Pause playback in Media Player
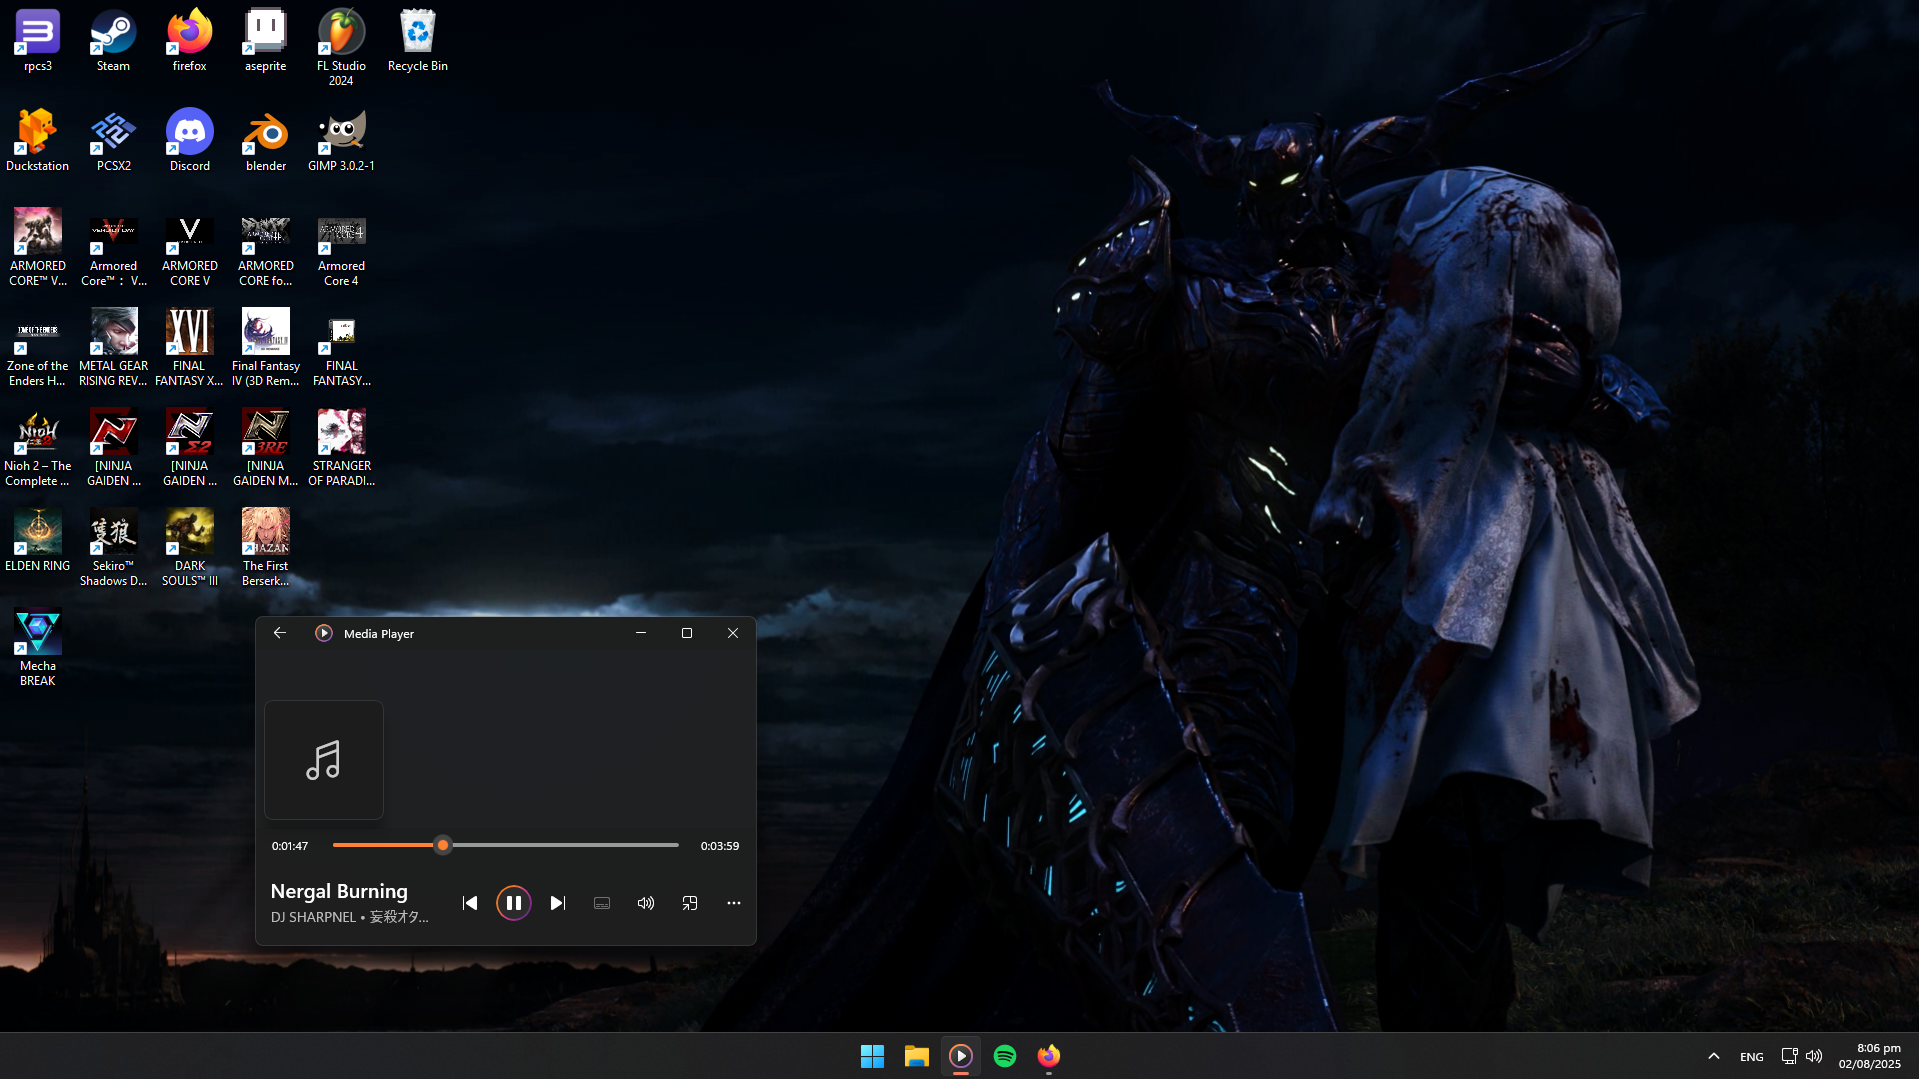 coord(513,903)
